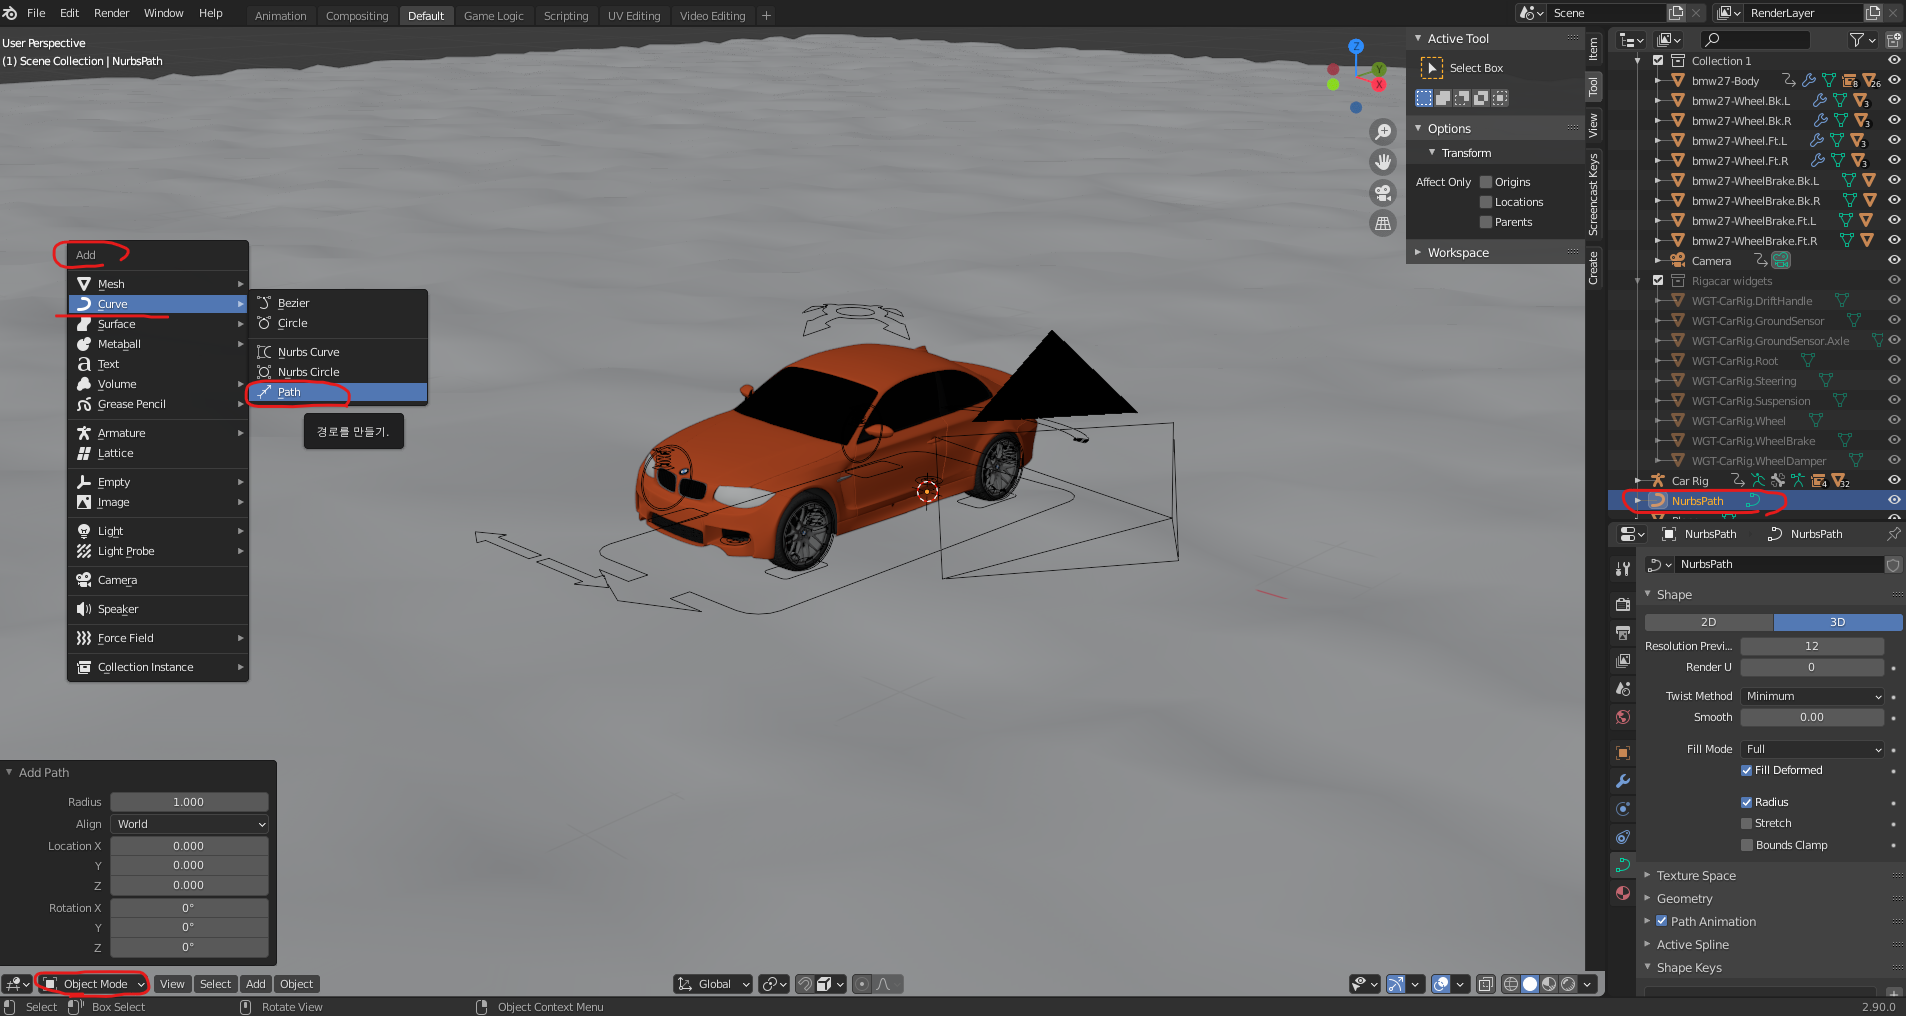This screenshot has width=1906, height=1016.
Task: Enable Affect Only Origins checkbox
Action: 1486,182
